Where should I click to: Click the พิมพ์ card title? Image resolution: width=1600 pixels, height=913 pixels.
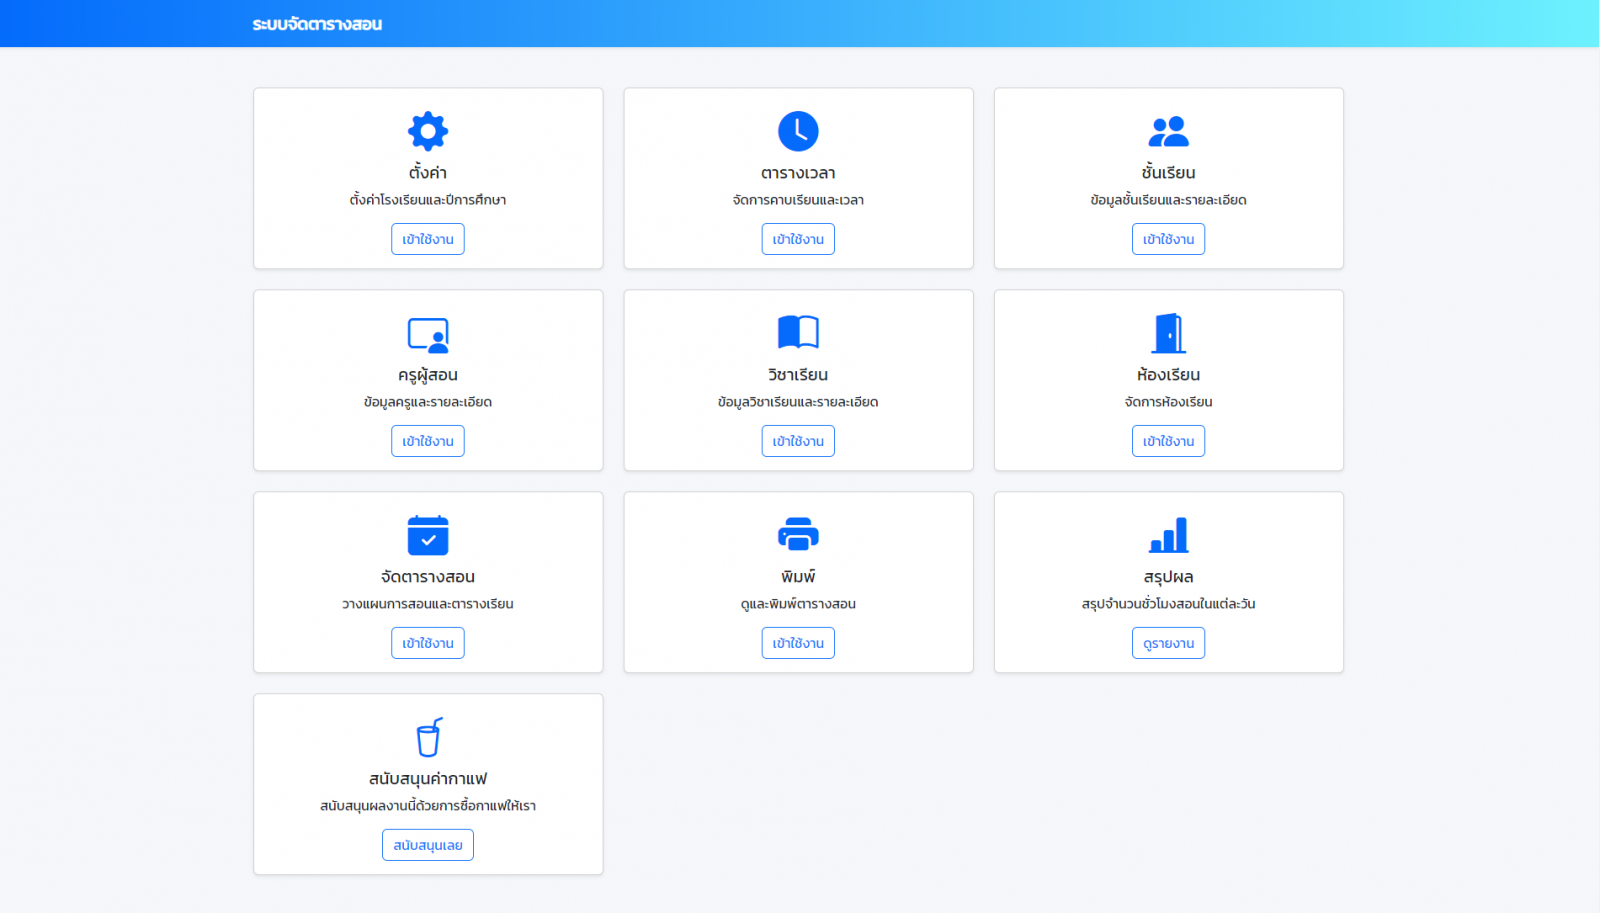798,577
